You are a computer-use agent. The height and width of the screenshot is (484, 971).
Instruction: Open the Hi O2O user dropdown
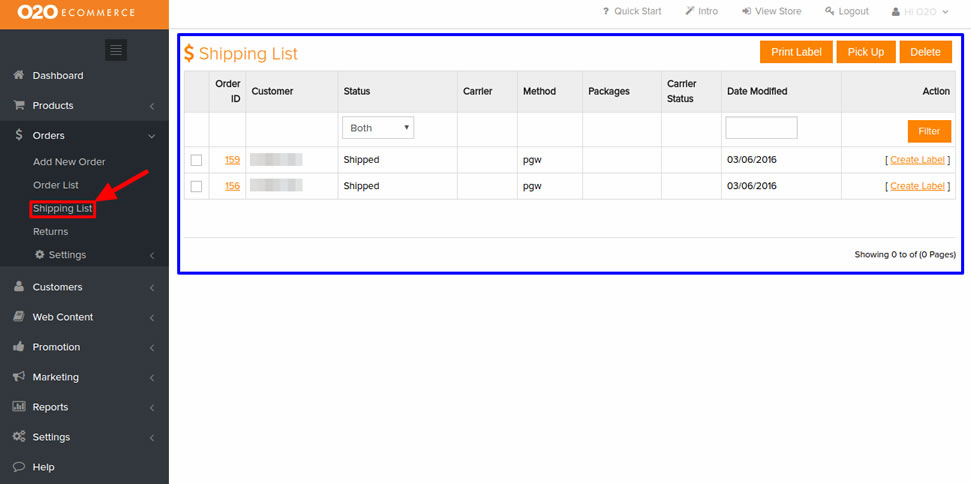pyautogui.click(x=919, y=12)
